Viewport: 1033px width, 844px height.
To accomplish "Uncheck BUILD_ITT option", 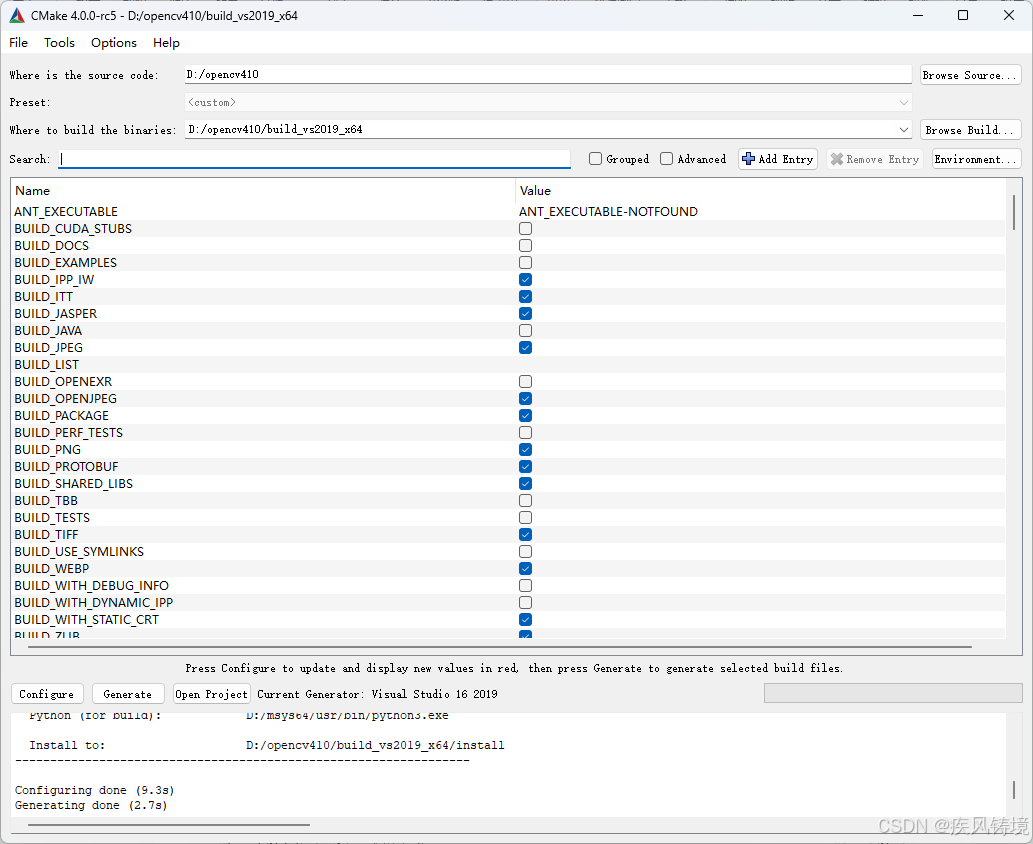I will click(x=525, y=296).
